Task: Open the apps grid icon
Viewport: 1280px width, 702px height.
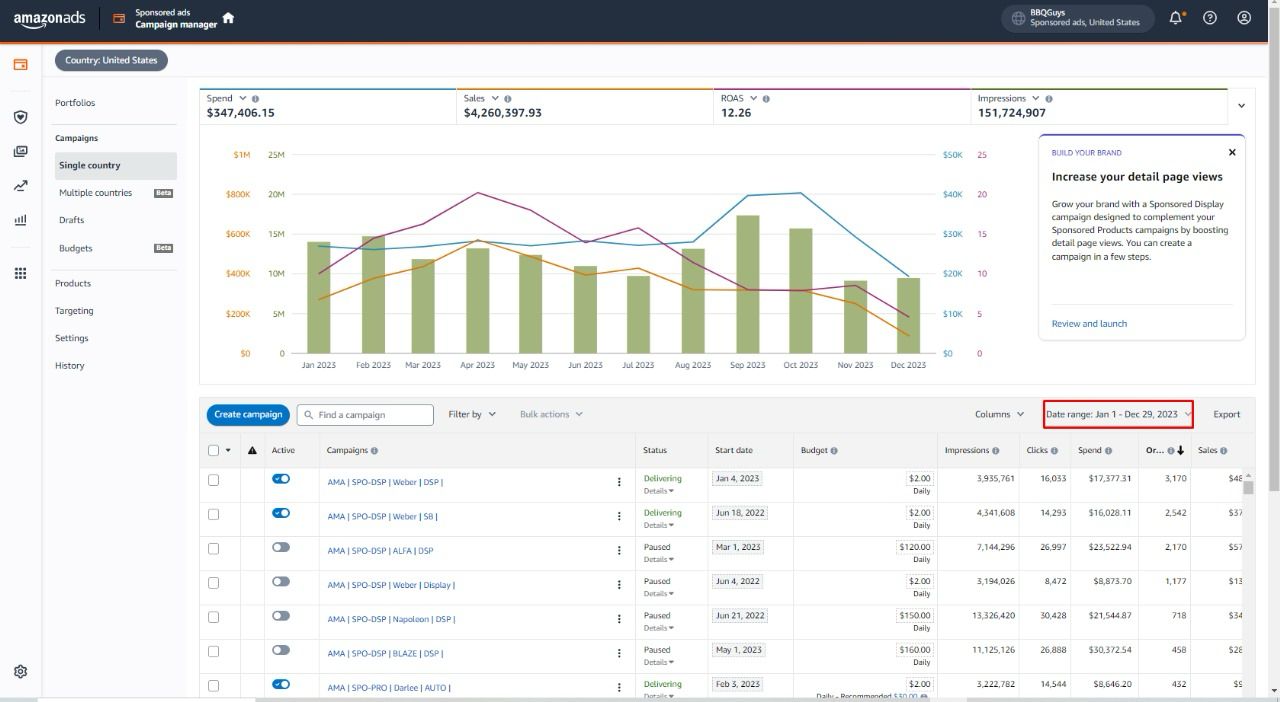Action: click(x=20, y=273)
